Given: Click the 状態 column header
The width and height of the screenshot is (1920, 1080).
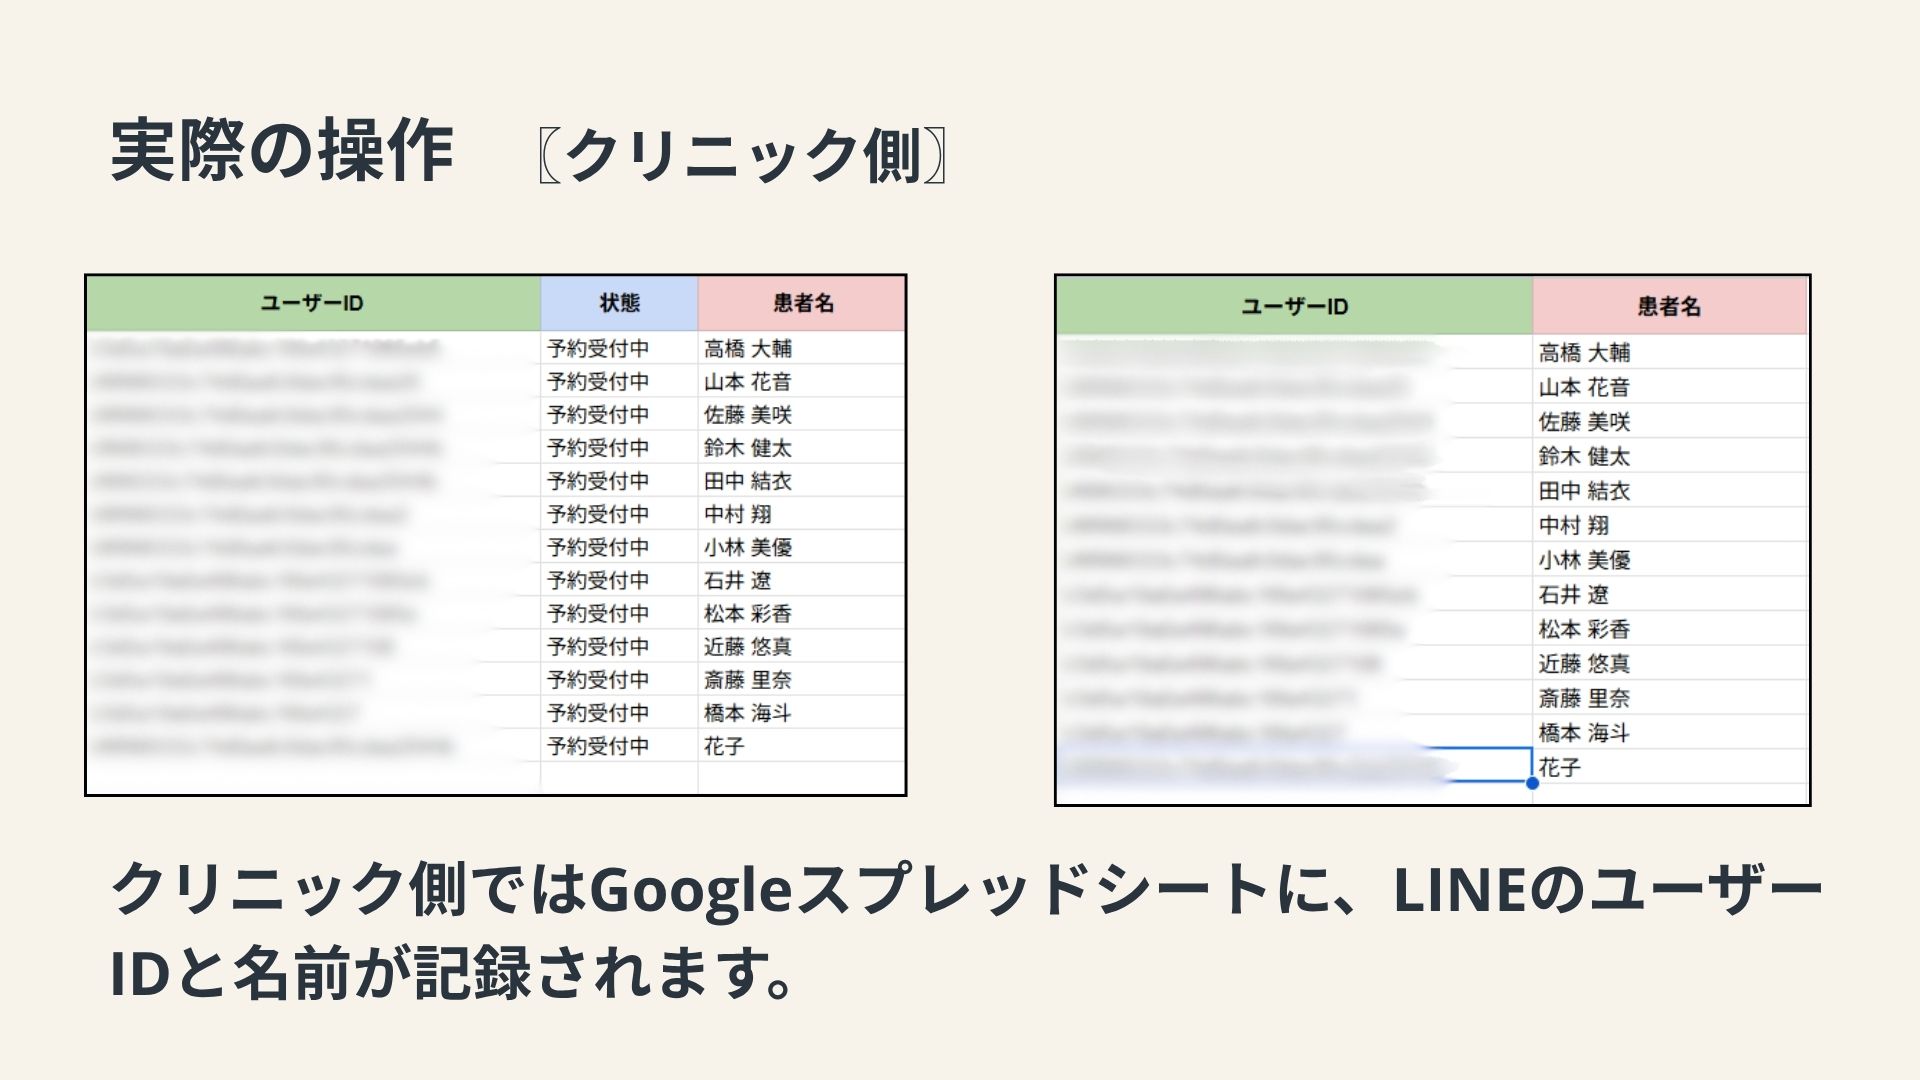Looking at the screenshot, I should (619, 303).
